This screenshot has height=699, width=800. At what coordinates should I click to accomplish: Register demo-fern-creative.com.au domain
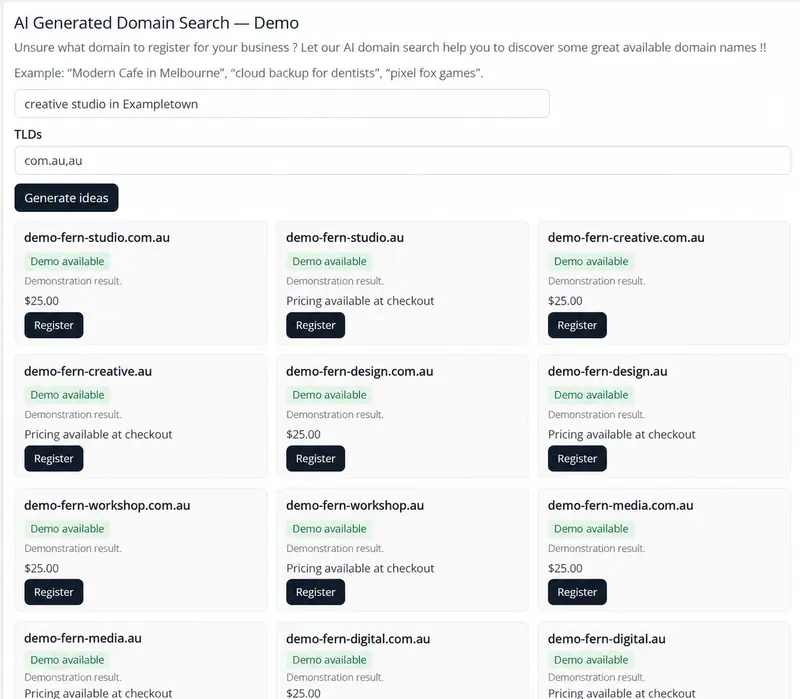[577, 325]
